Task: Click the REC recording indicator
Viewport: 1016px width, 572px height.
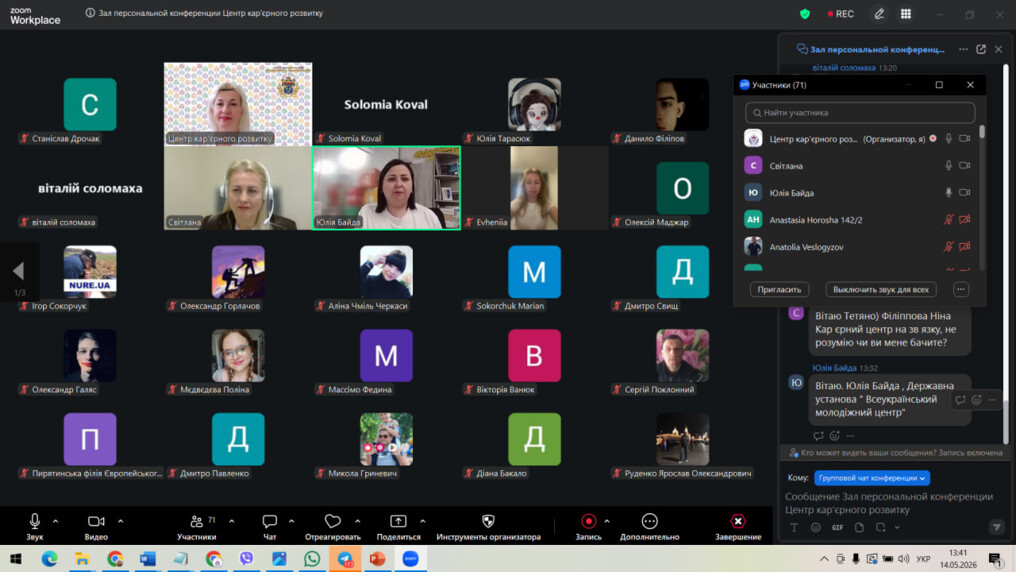Action: (840, 14)
